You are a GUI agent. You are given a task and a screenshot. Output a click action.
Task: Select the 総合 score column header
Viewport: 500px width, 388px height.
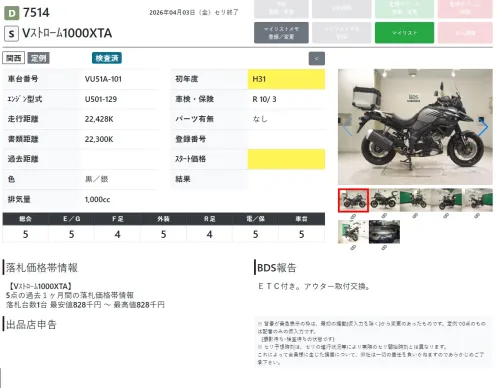[25, 219]
